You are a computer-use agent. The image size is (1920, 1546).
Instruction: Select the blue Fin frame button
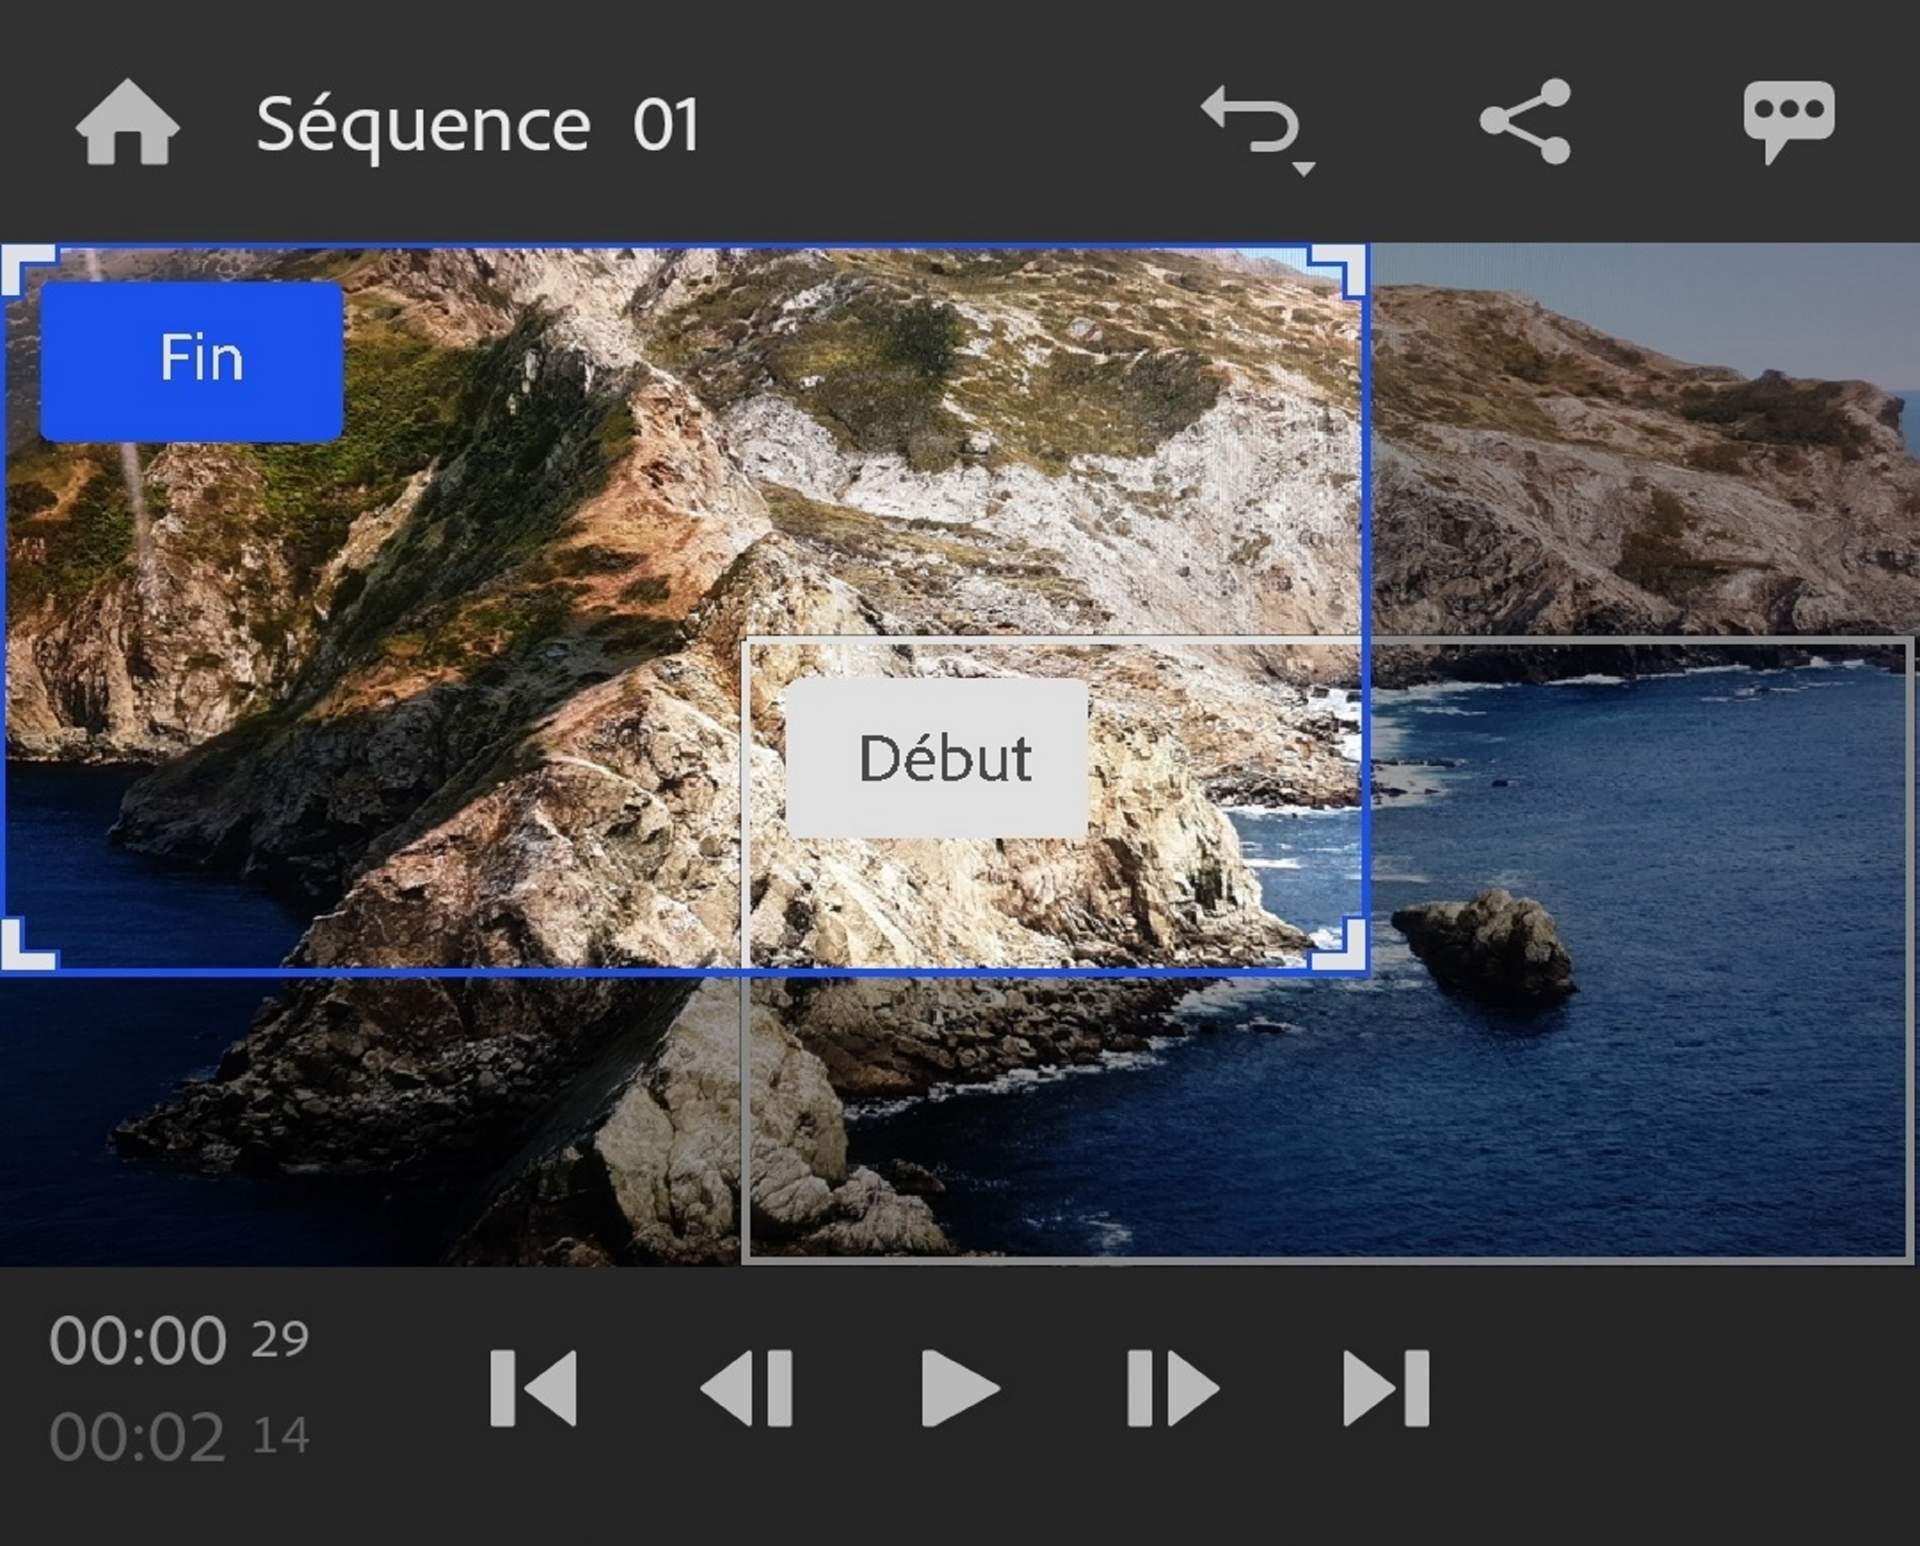pyautogui.click(x=192, y=361)
